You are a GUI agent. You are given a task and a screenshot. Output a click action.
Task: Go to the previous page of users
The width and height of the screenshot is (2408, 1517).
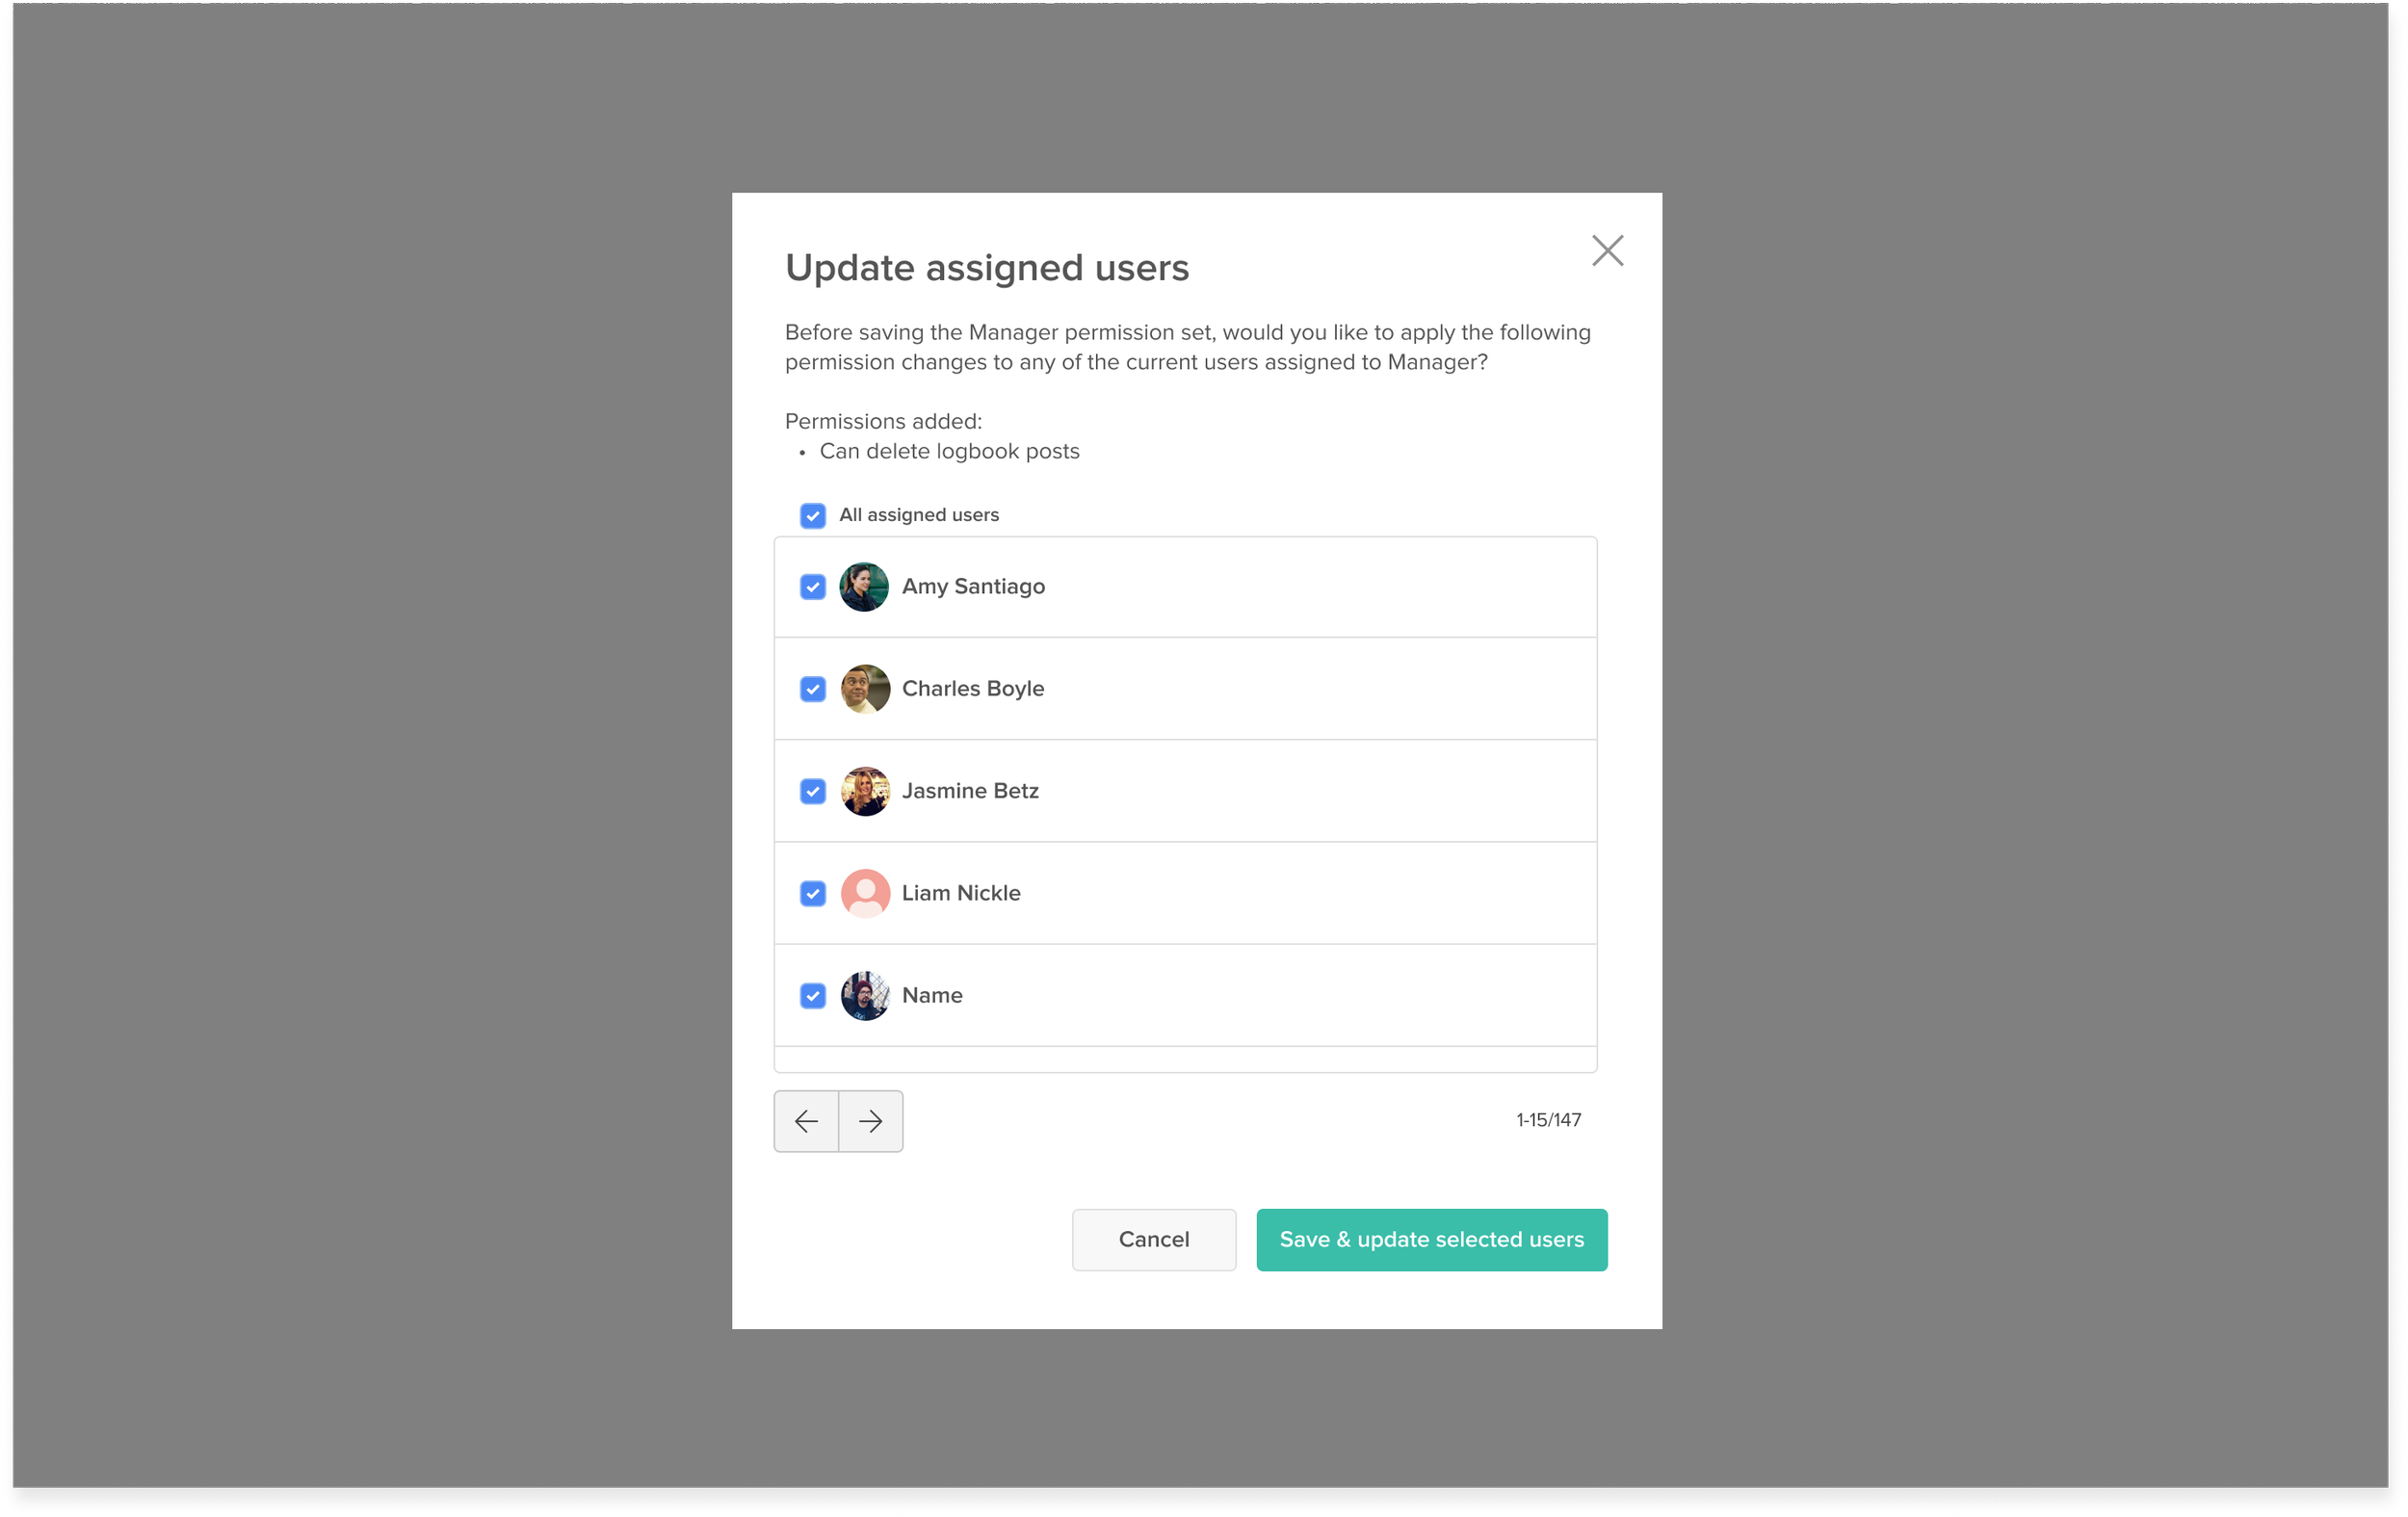[x=806, y=1121]
